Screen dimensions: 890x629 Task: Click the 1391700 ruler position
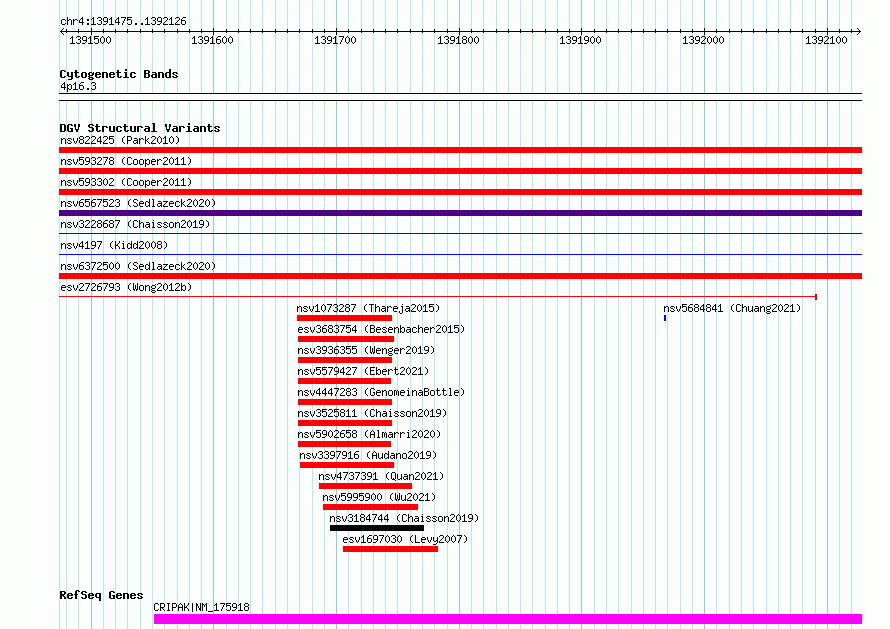335,40
